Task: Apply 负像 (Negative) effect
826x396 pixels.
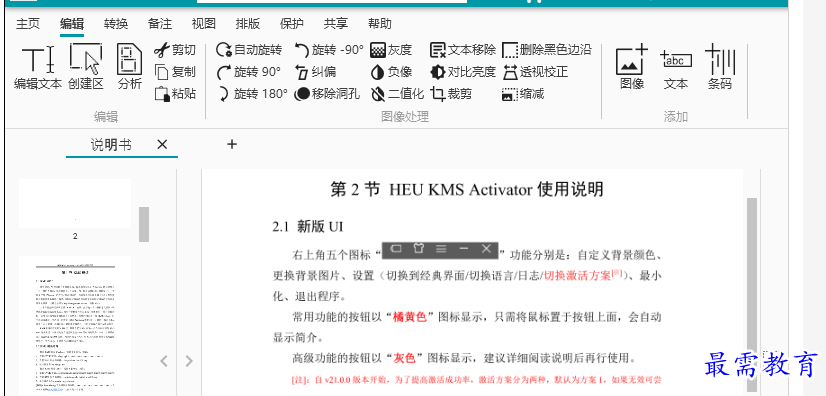Action: (391, 72)
